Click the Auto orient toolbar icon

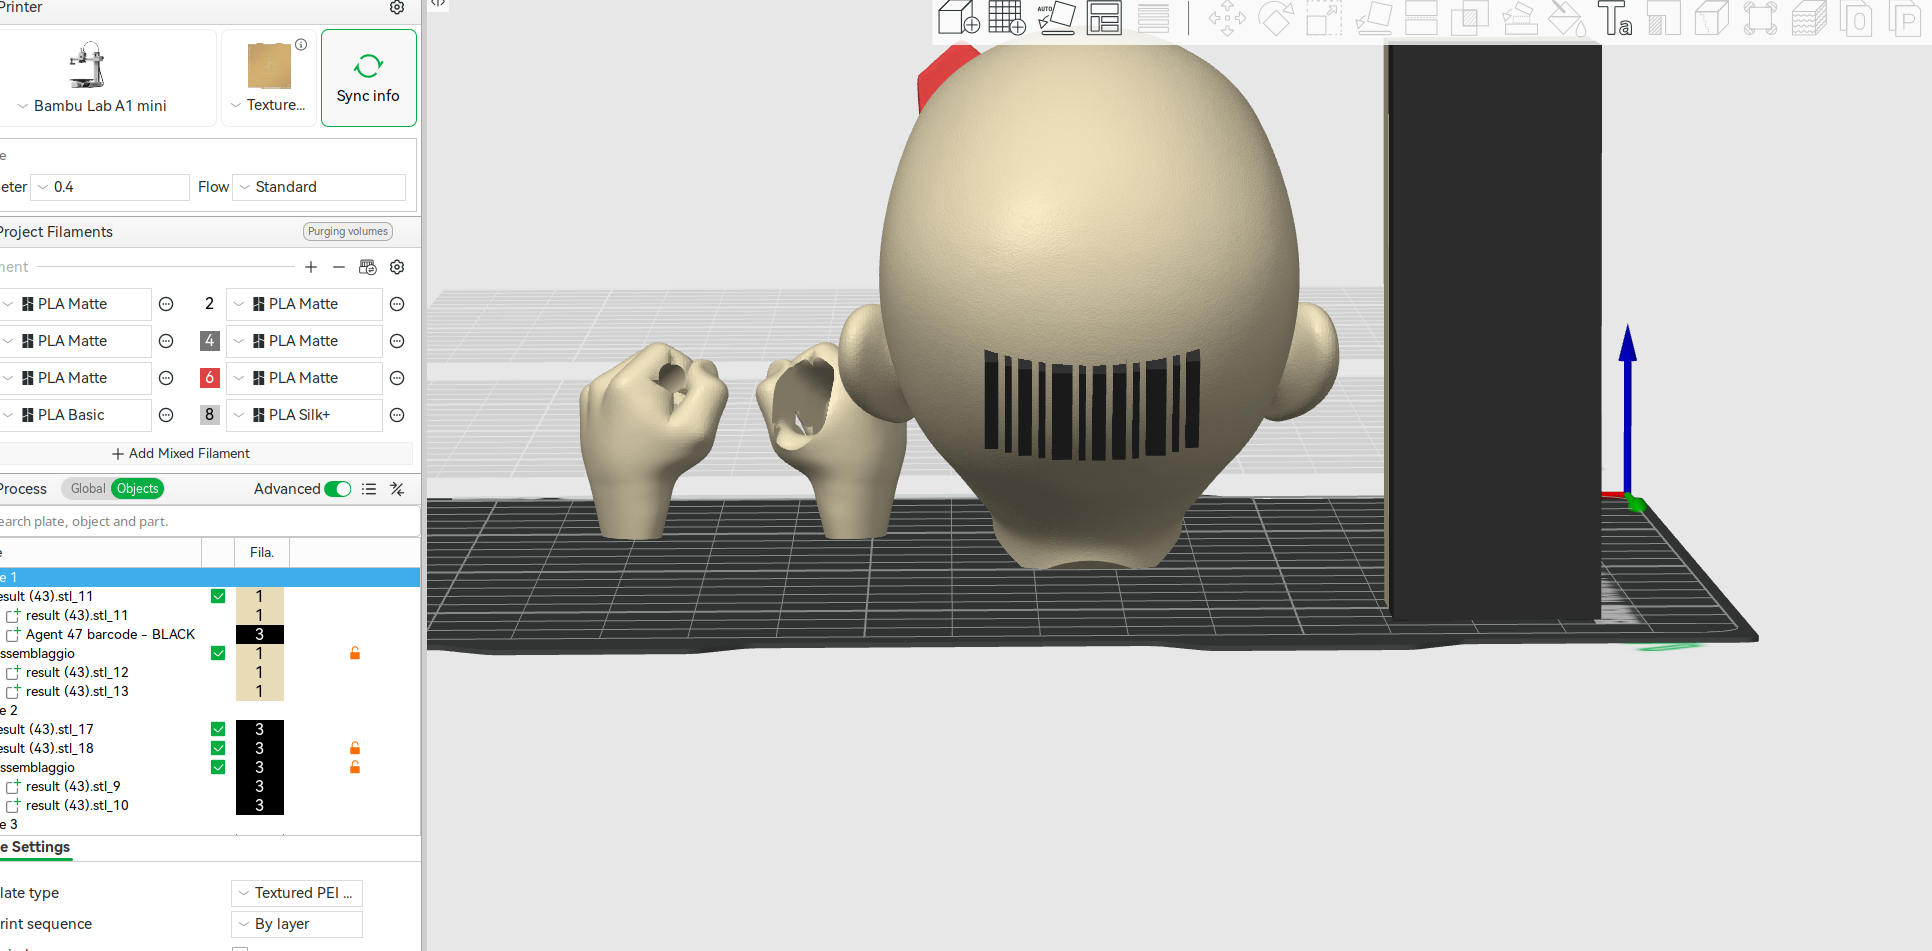coord(1055,18)
